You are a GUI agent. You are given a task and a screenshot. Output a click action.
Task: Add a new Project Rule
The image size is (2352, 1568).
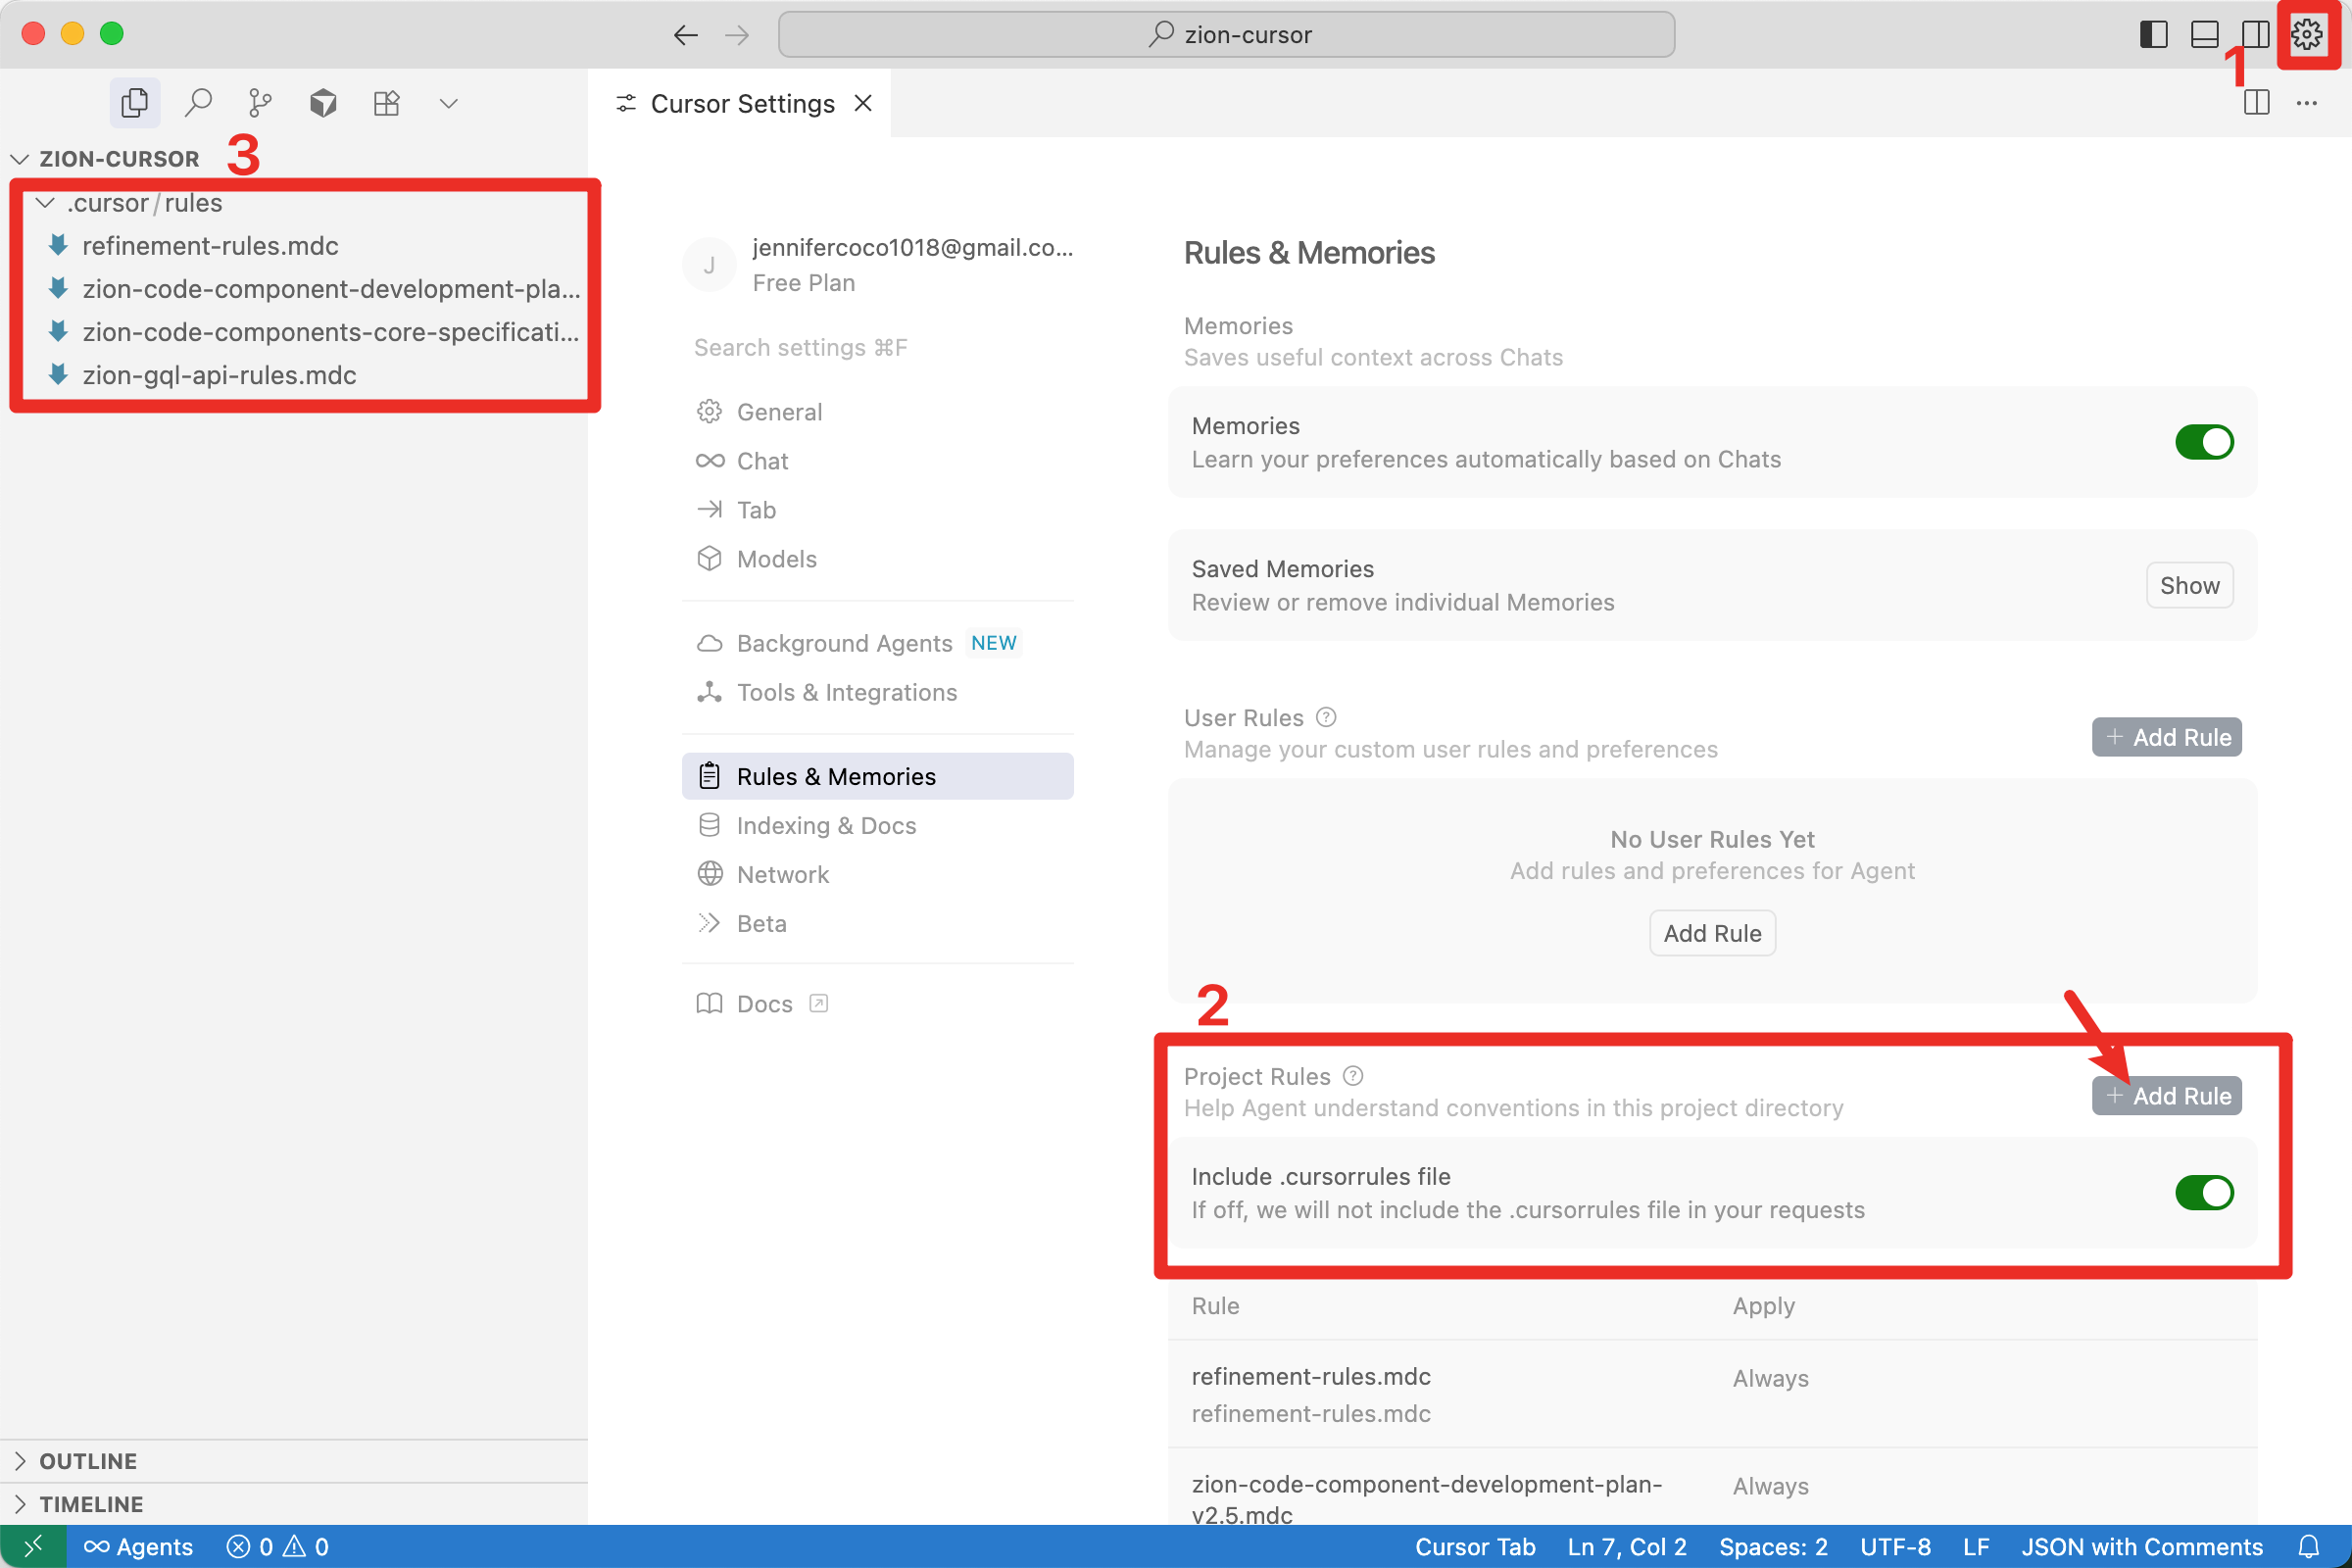click(2166, 1096)
